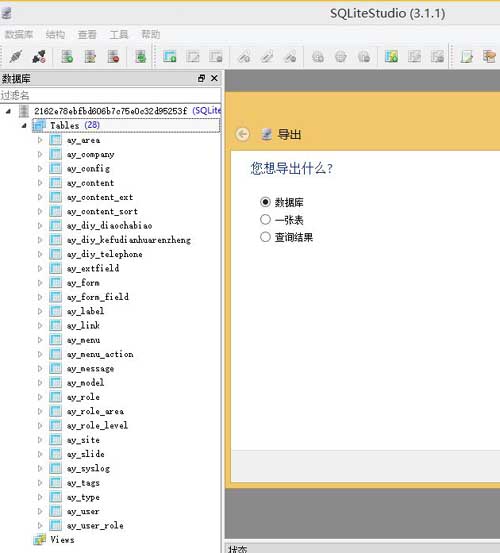Open the 帮助 menu
The image size is (500, 553).
click(151, 35)
